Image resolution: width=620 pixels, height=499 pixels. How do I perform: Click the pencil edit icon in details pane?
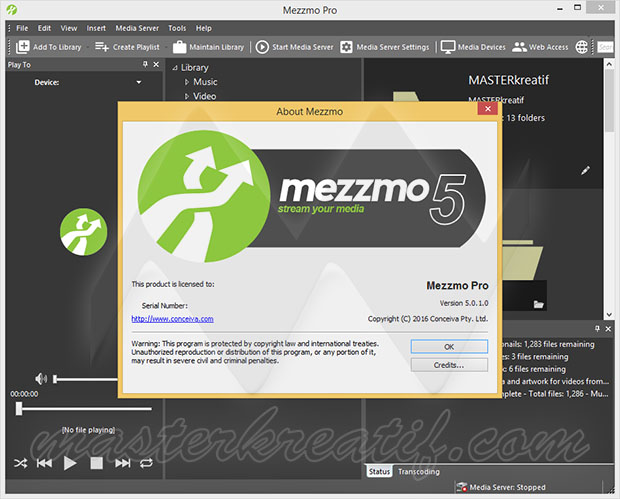click(585, 170)
